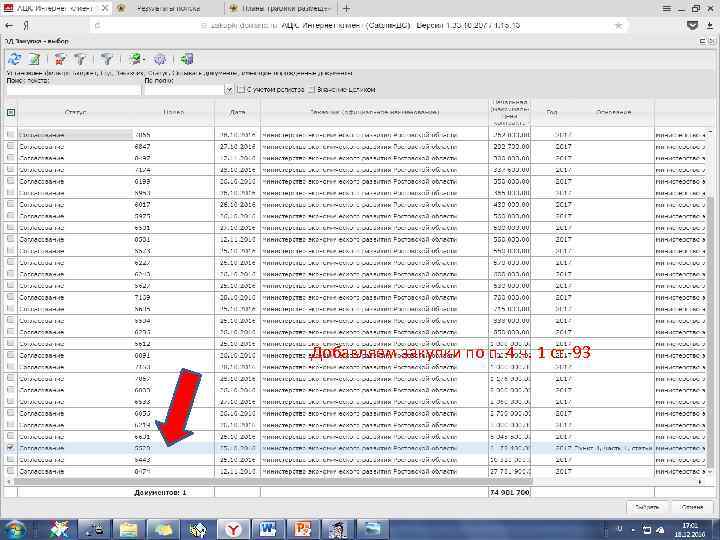
Task: Click into the search text input field
Action: coord(73,90)
